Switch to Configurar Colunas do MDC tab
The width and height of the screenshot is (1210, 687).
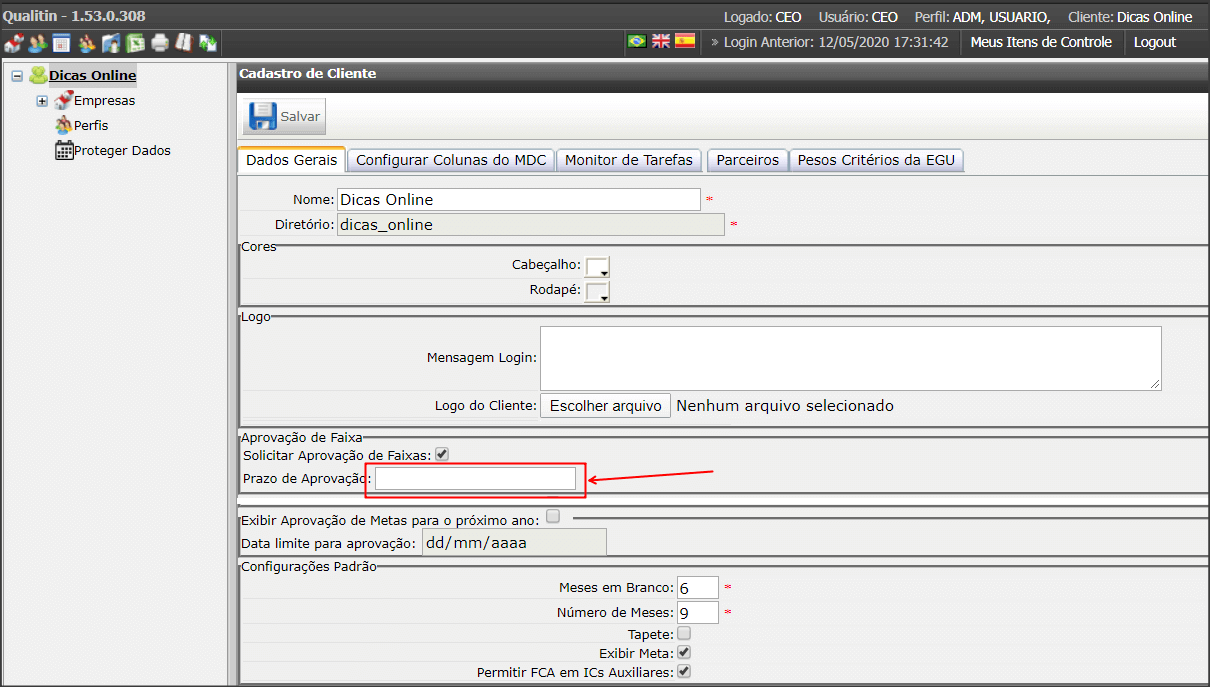(x=451, y=160)
